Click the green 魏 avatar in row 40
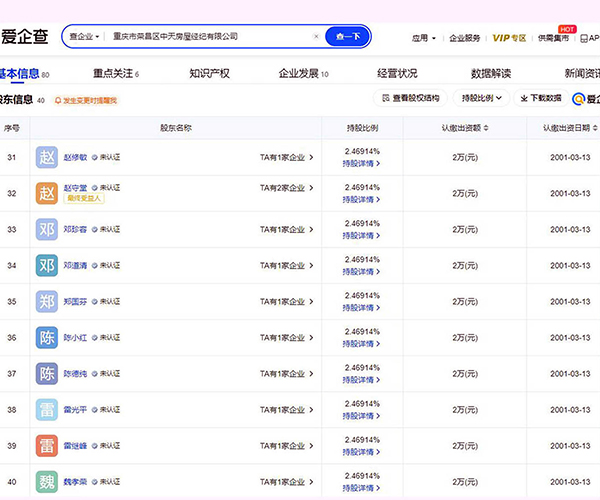Viewport: 600px width, 500px height. 47,481
